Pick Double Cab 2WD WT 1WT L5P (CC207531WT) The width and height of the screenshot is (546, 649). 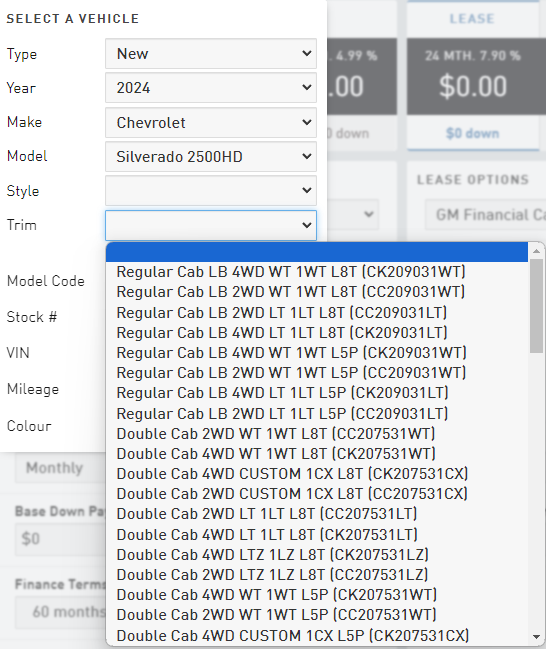pos(317,615)
